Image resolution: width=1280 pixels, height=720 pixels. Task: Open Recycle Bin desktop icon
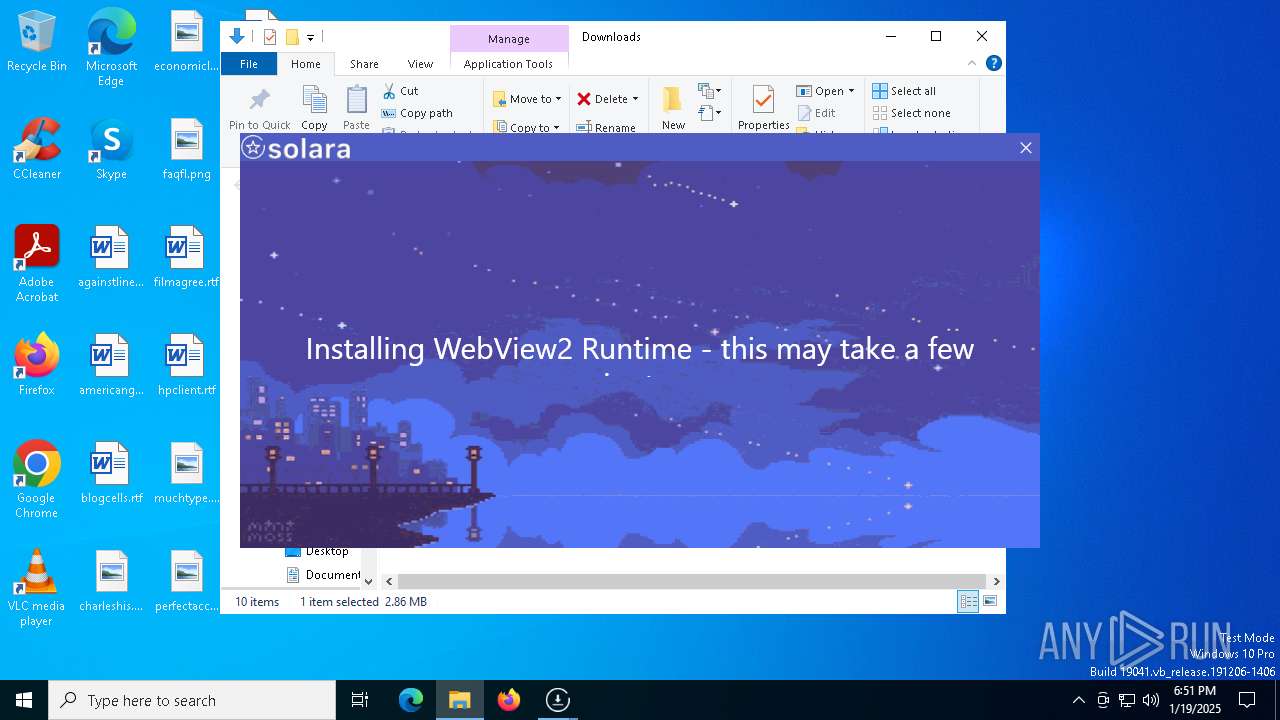click(x=37, y=42)
